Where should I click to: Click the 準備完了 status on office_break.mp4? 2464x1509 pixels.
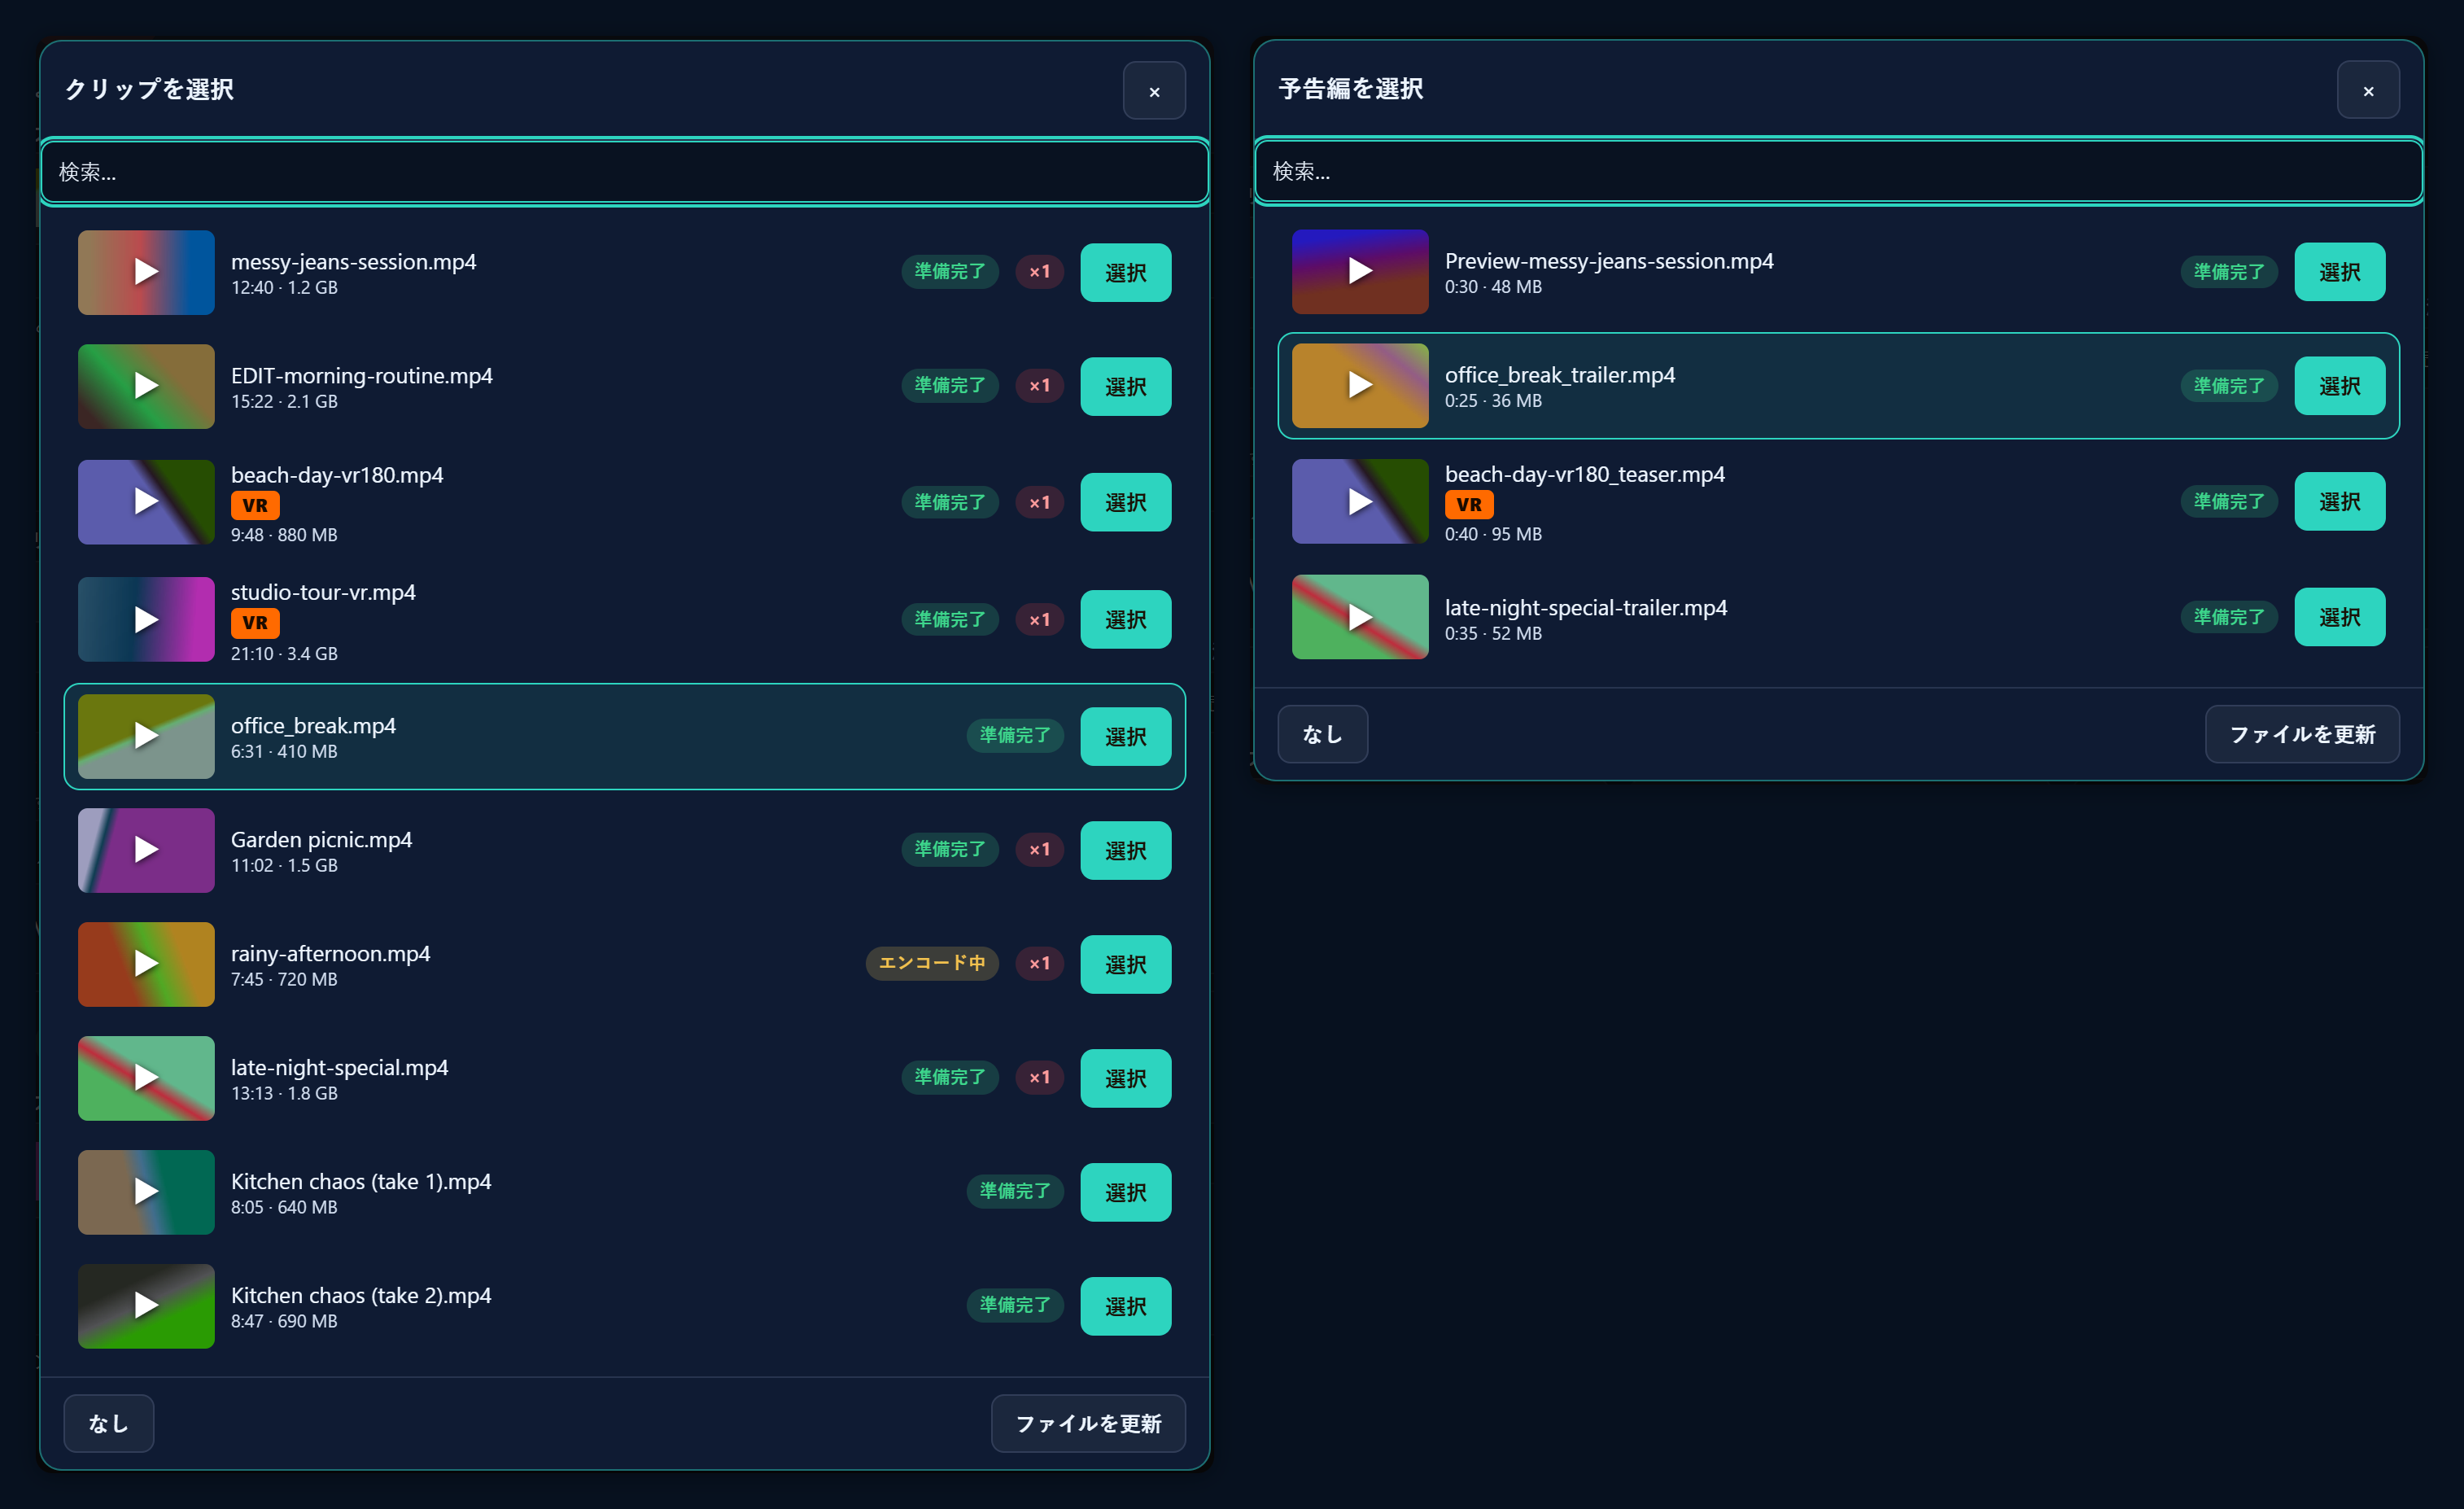tap(1015, 735)
